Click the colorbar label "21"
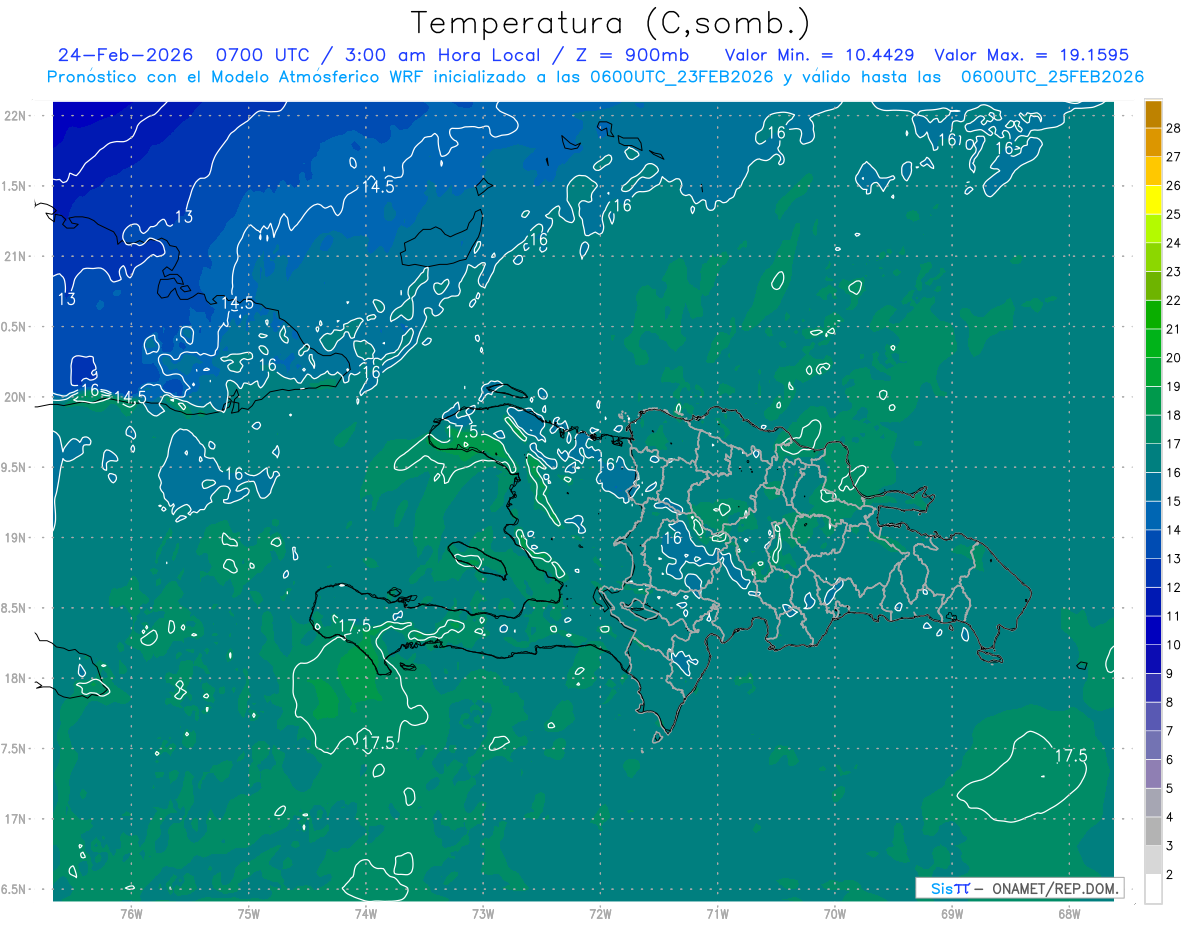The width and height of the screenshot is (1200, 927). click(x=1173, y=329)
